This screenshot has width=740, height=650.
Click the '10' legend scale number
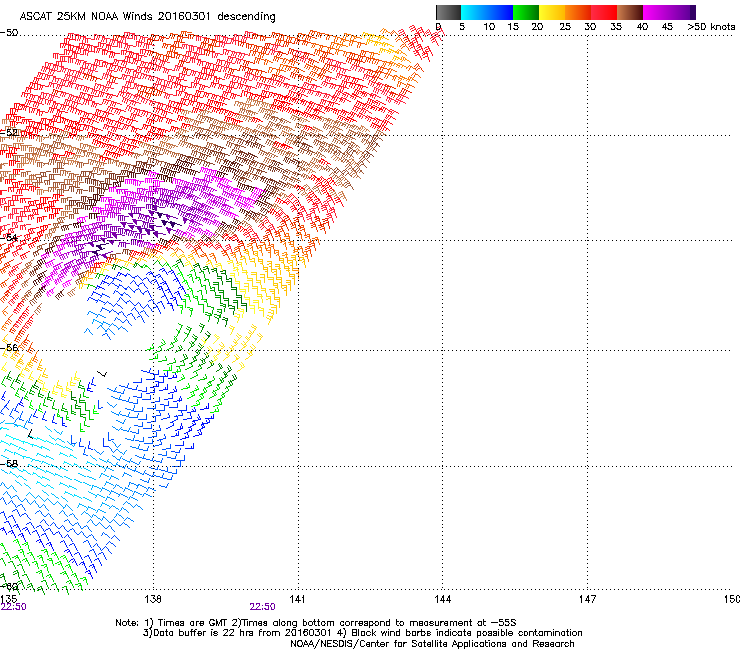489,27
